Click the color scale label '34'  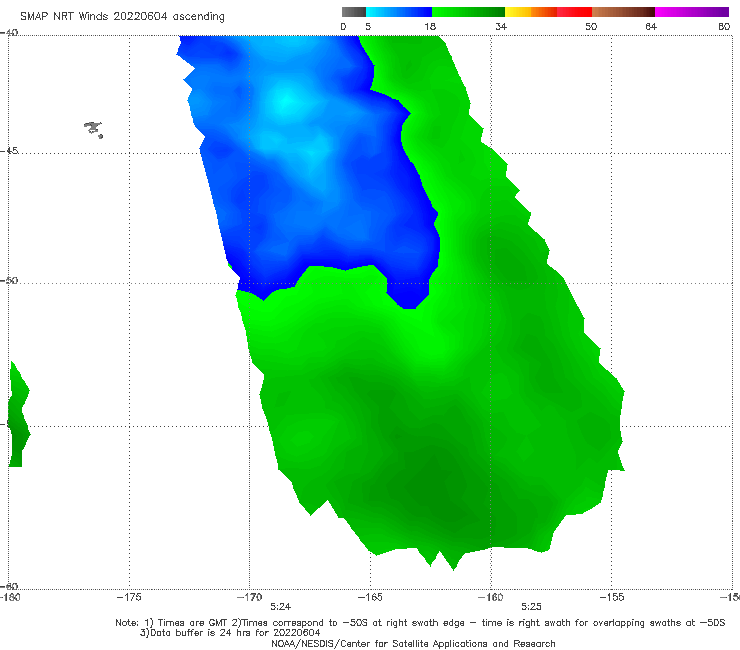pyautogui.click(x=501, y=26)
